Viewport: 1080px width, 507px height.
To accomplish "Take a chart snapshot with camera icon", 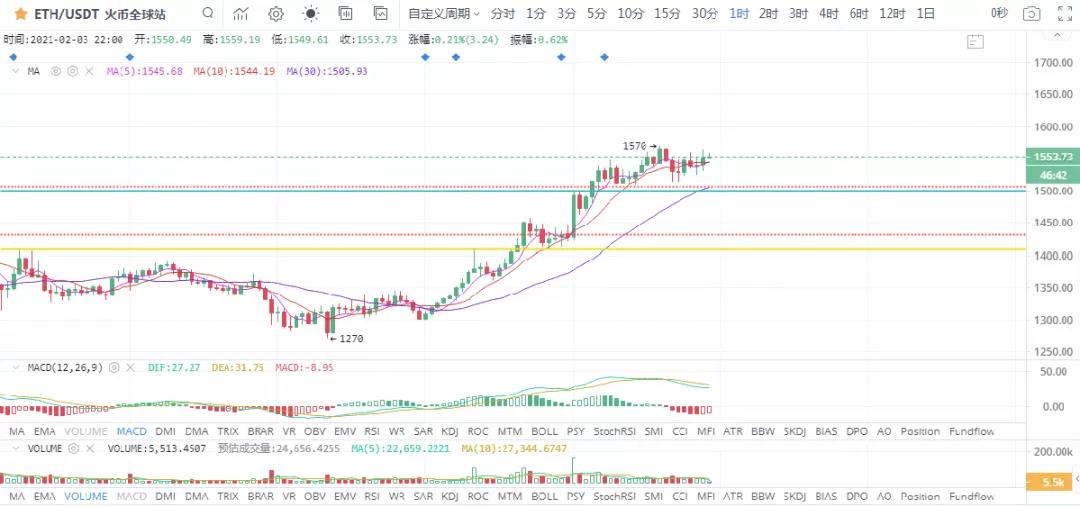I will coord(1031,13).
